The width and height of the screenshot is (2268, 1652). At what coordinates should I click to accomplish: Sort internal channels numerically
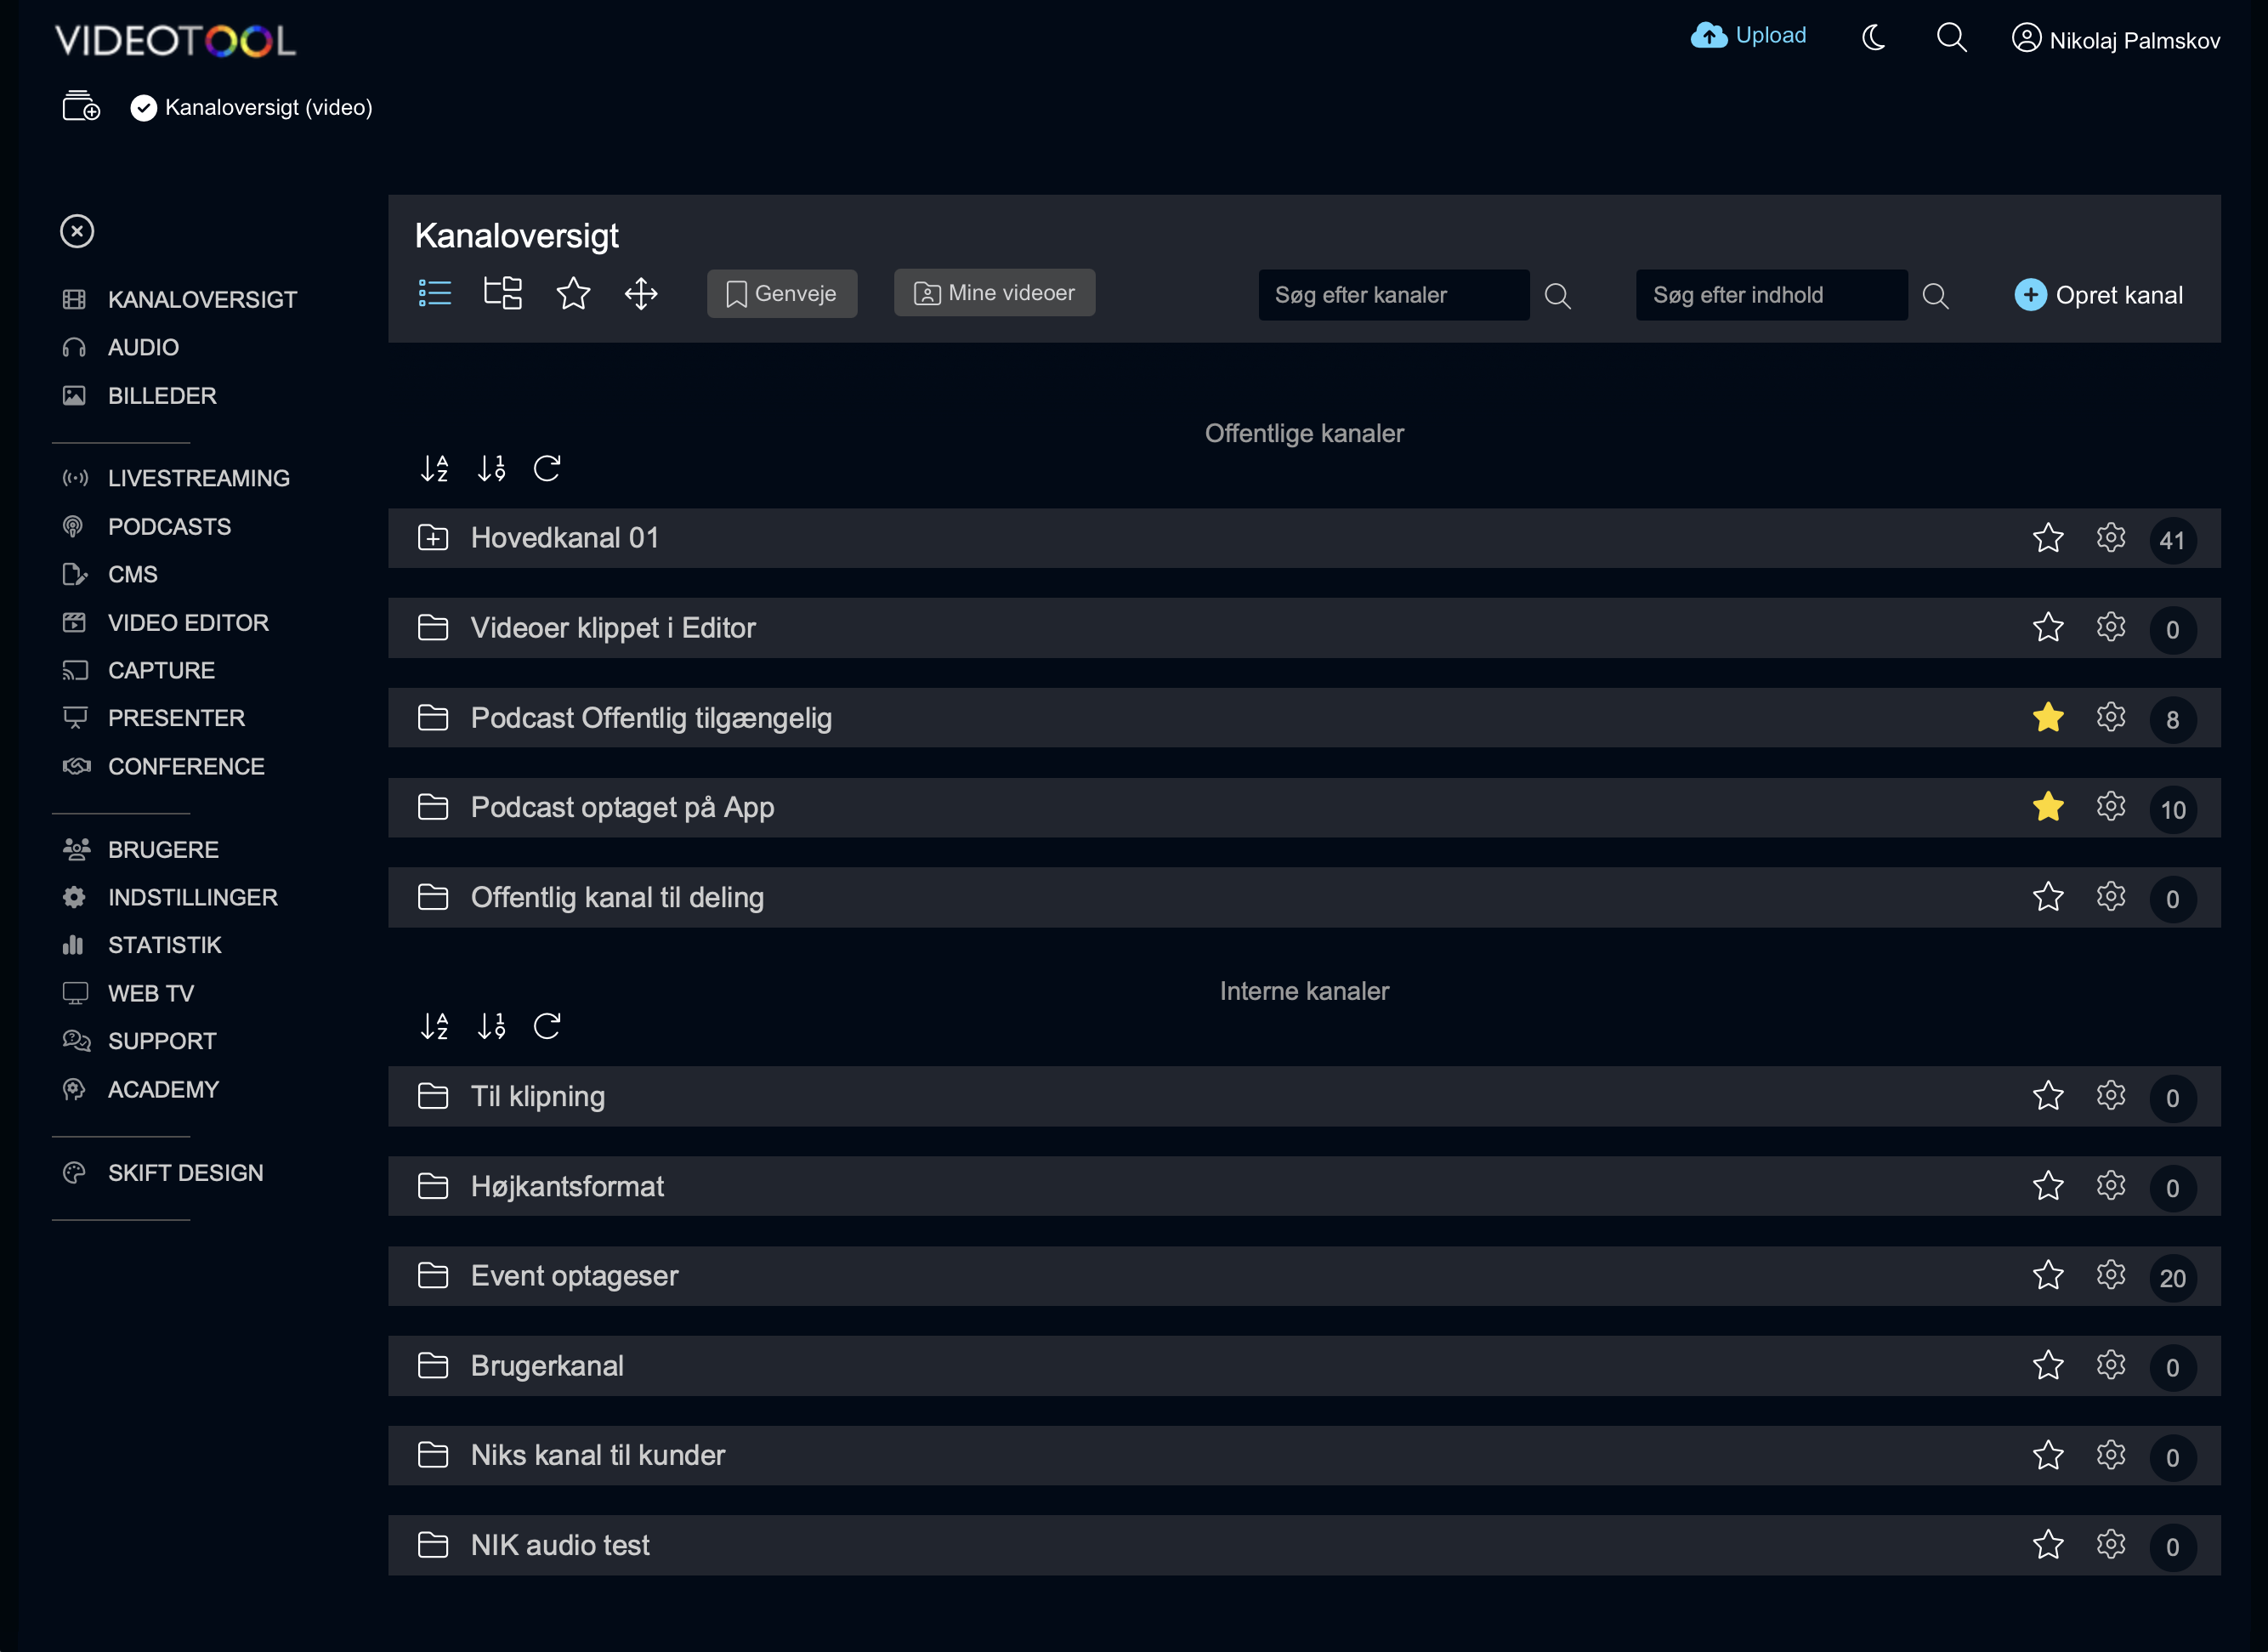point(491,1025)
